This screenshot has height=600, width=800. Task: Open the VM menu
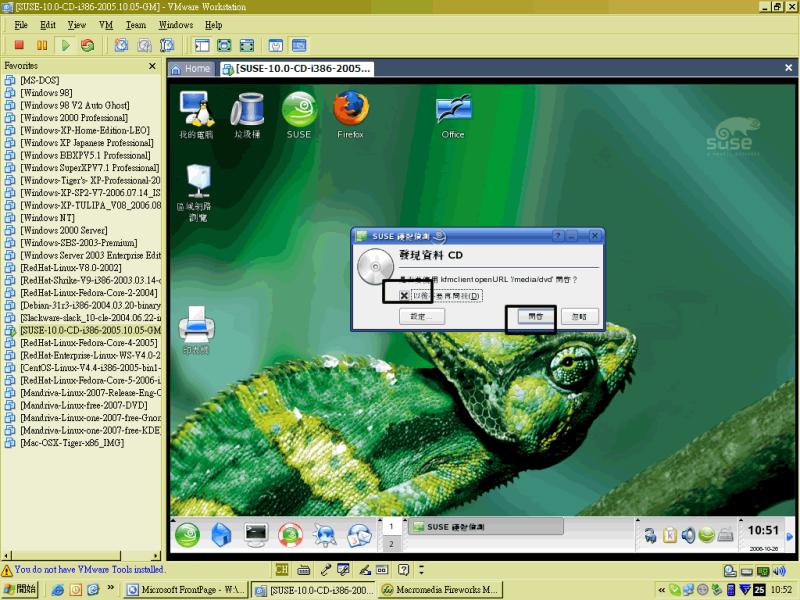tap(106, 24)
